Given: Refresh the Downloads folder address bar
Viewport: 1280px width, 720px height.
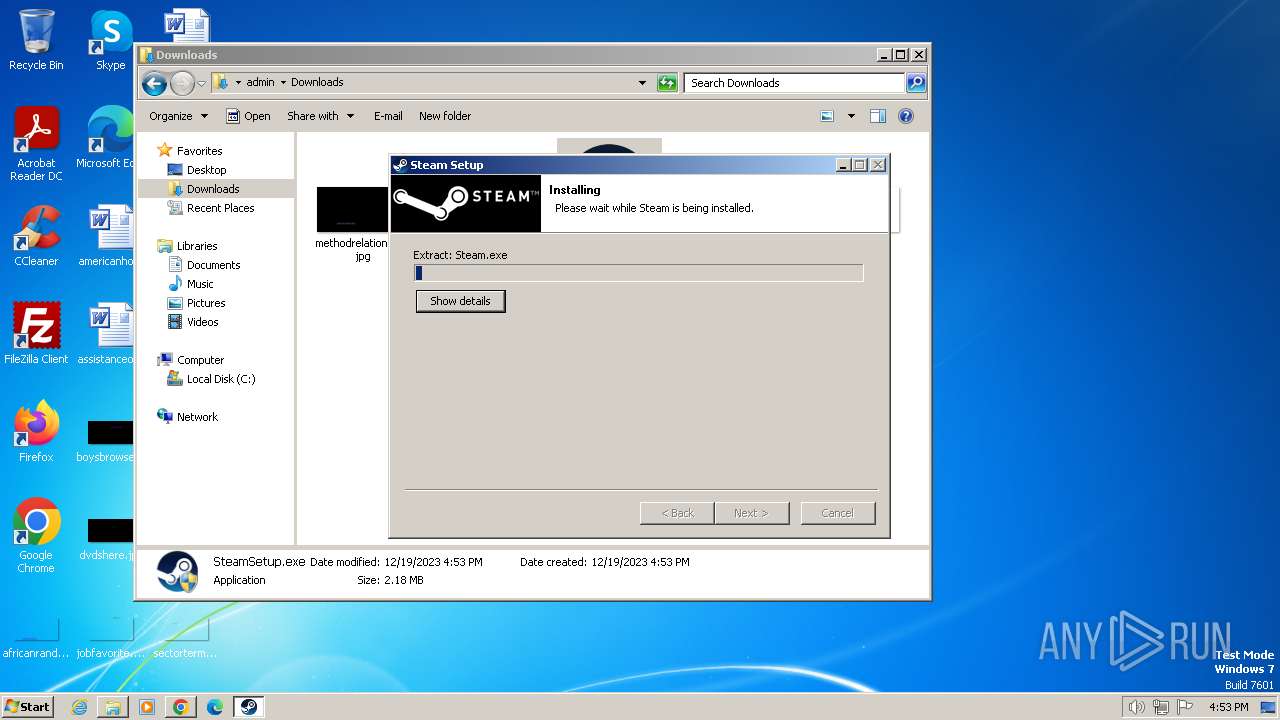Looking at the screenshot, I should [x=667, y=83].
